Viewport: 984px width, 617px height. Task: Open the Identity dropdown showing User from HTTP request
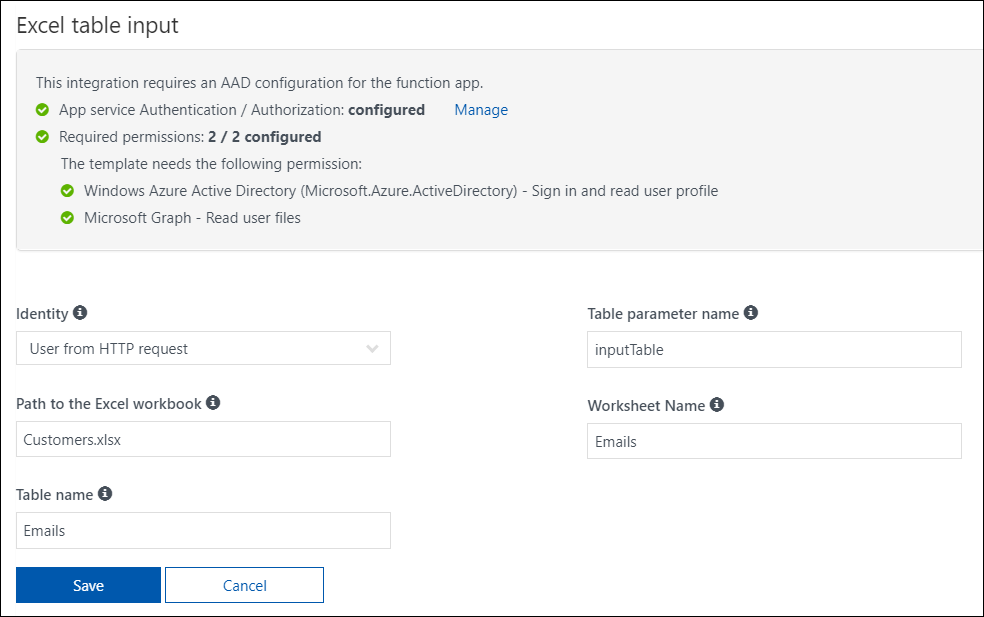coord(203,349)
